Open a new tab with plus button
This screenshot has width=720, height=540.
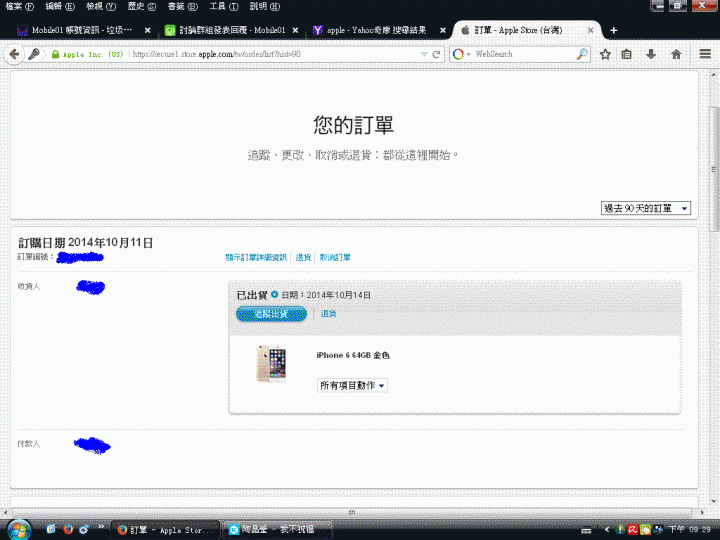tap(613, 30)
